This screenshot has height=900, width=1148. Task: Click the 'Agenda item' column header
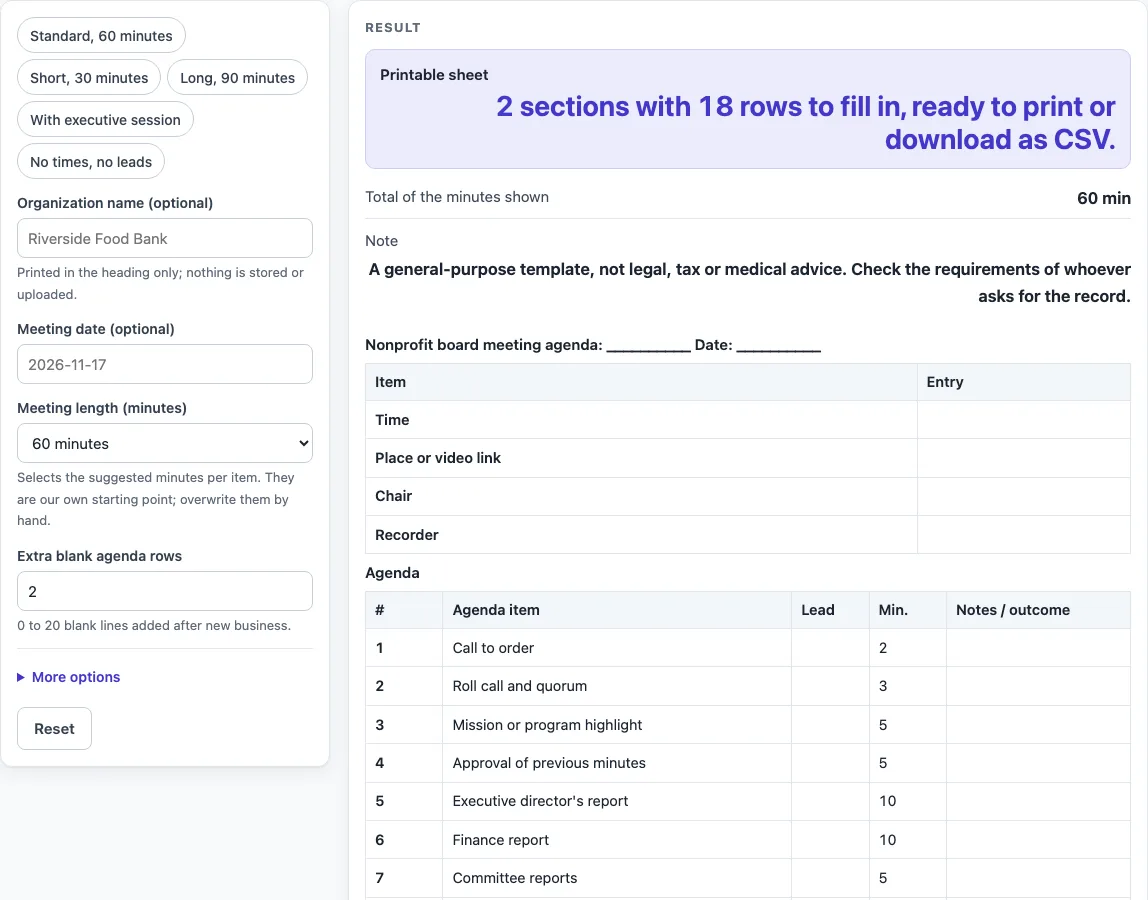coord(496,610)
